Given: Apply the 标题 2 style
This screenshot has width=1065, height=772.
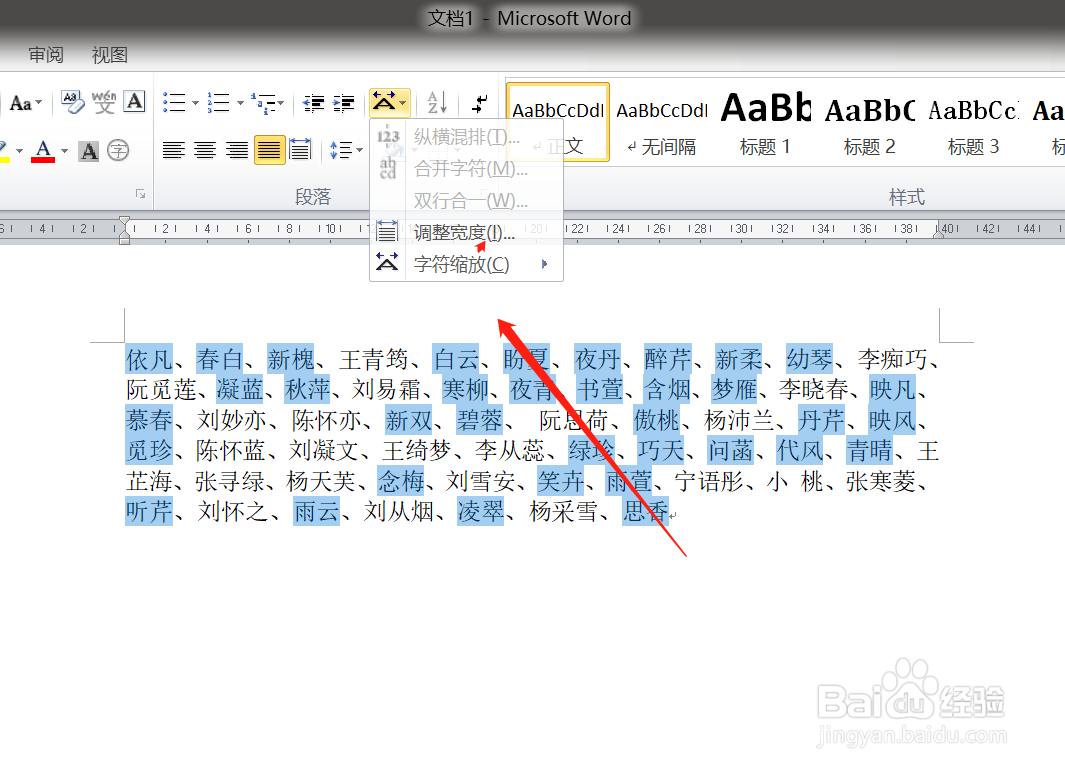Looking at the screenshot, I should (x=870, y=122).
